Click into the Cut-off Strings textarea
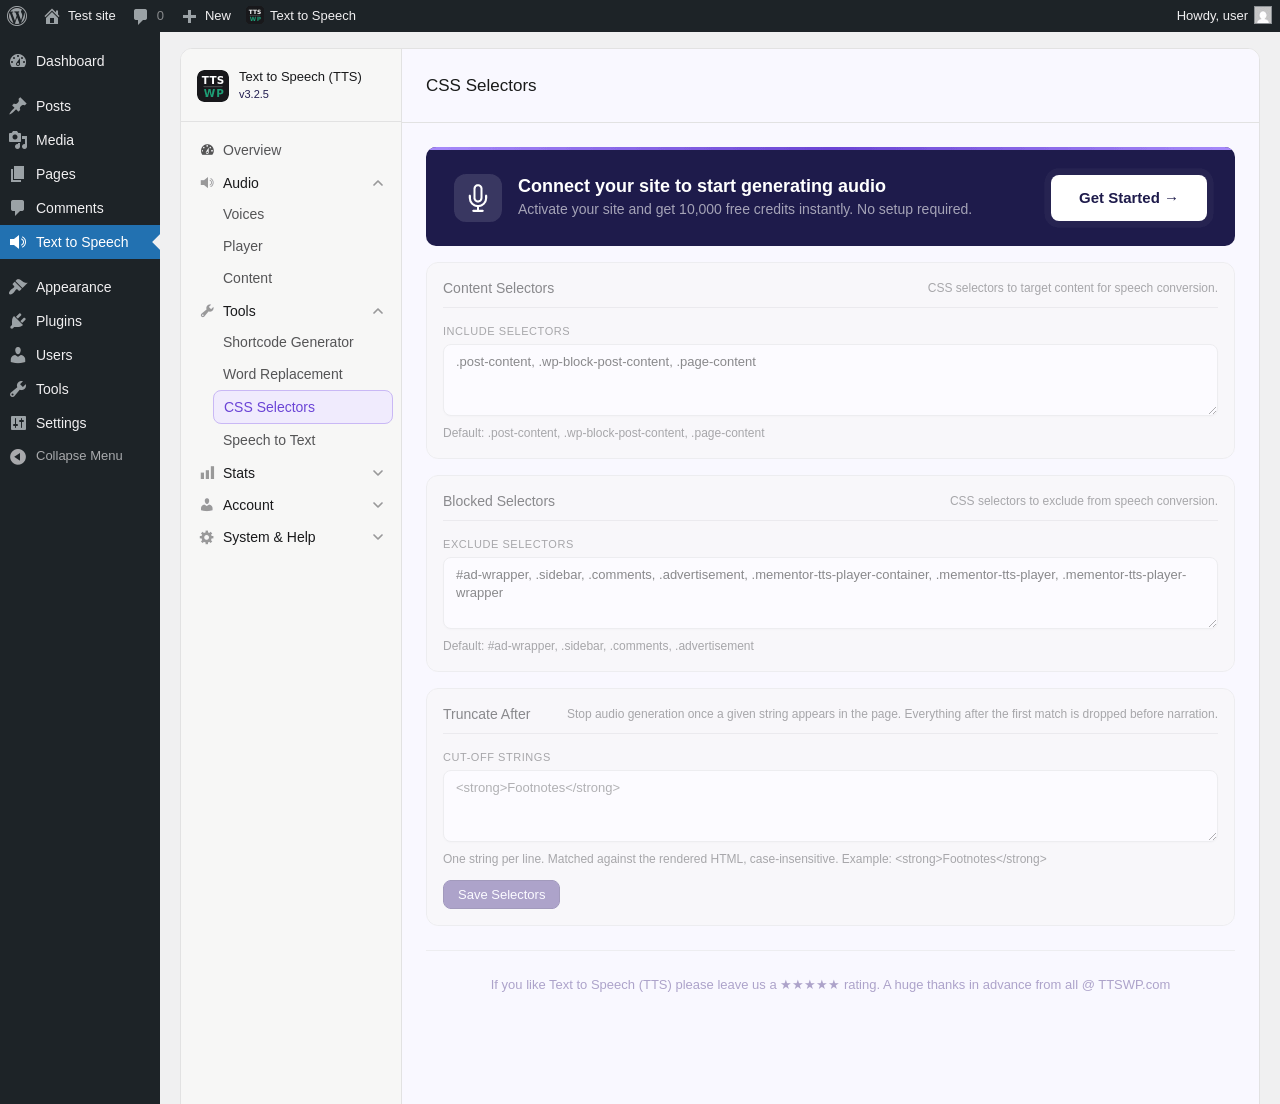 coord(830,806)
